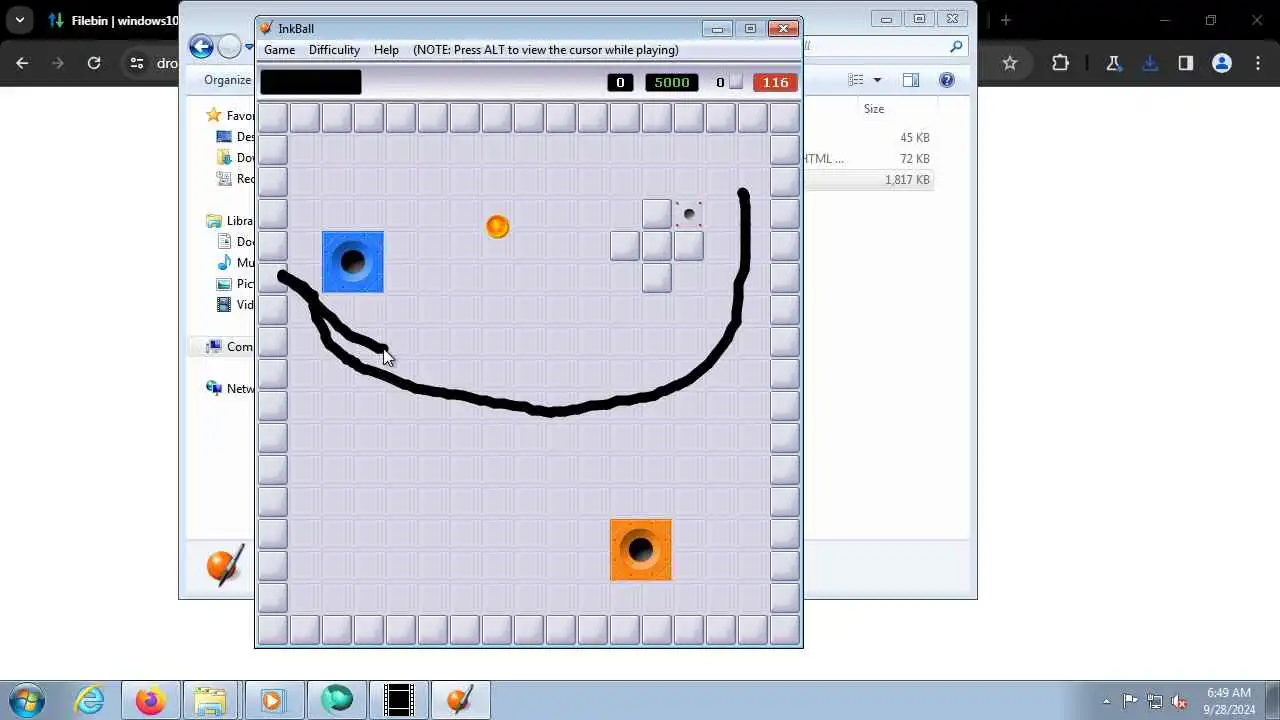1280x720 pixels.
Task: Click the rolling orange ball
Action: pyautogui.click(x=497, y=227)
